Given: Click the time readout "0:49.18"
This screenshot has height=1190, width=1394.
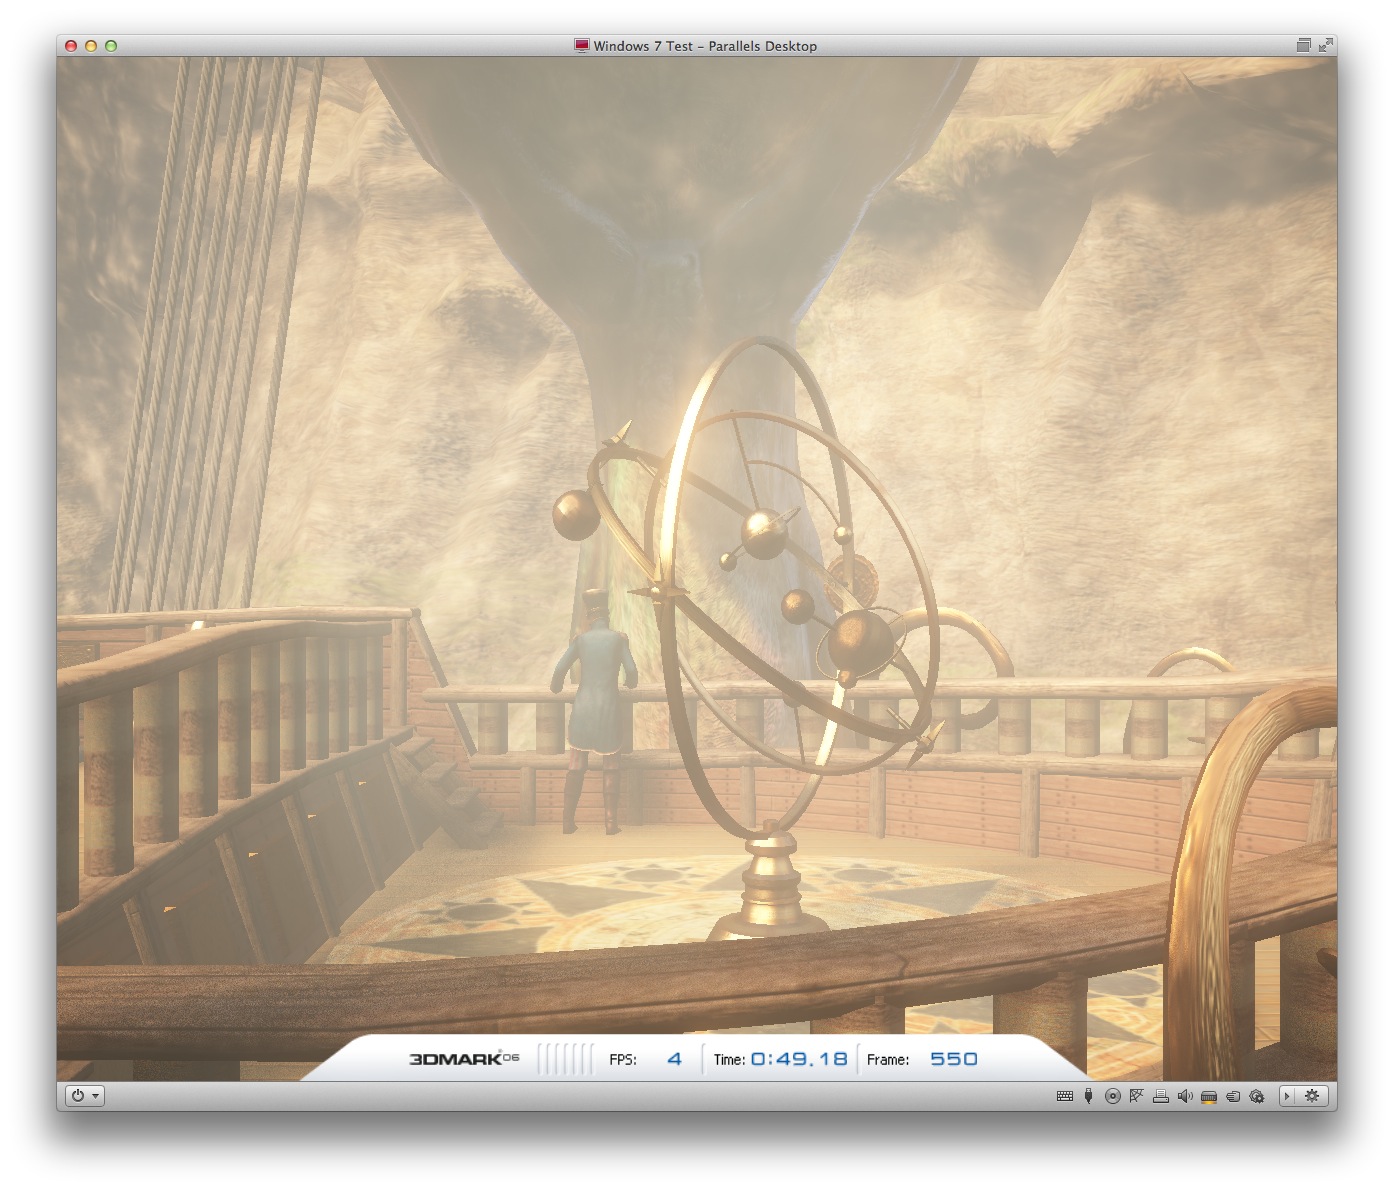Looking at the screenshot, I should point(799,1059).
